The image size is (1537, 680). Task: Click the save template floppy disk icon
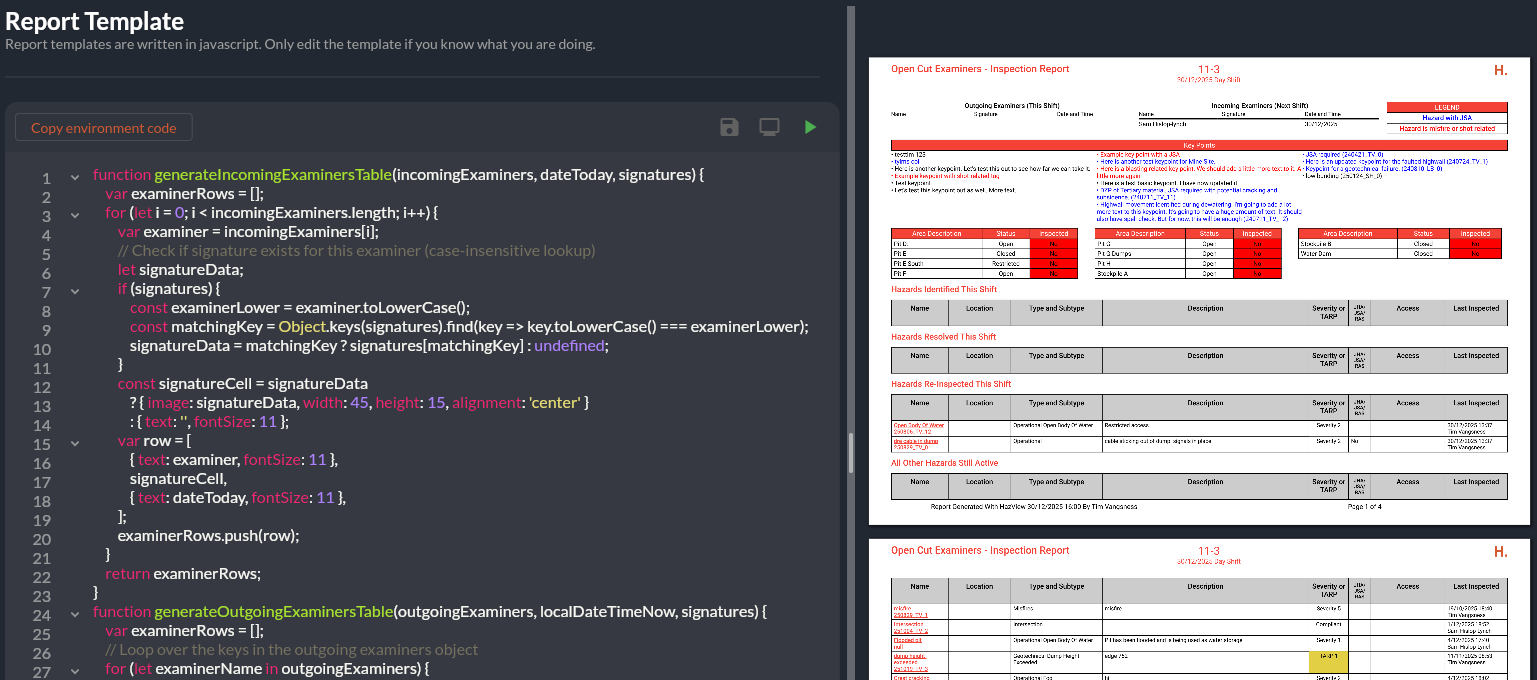pos(729,127)
